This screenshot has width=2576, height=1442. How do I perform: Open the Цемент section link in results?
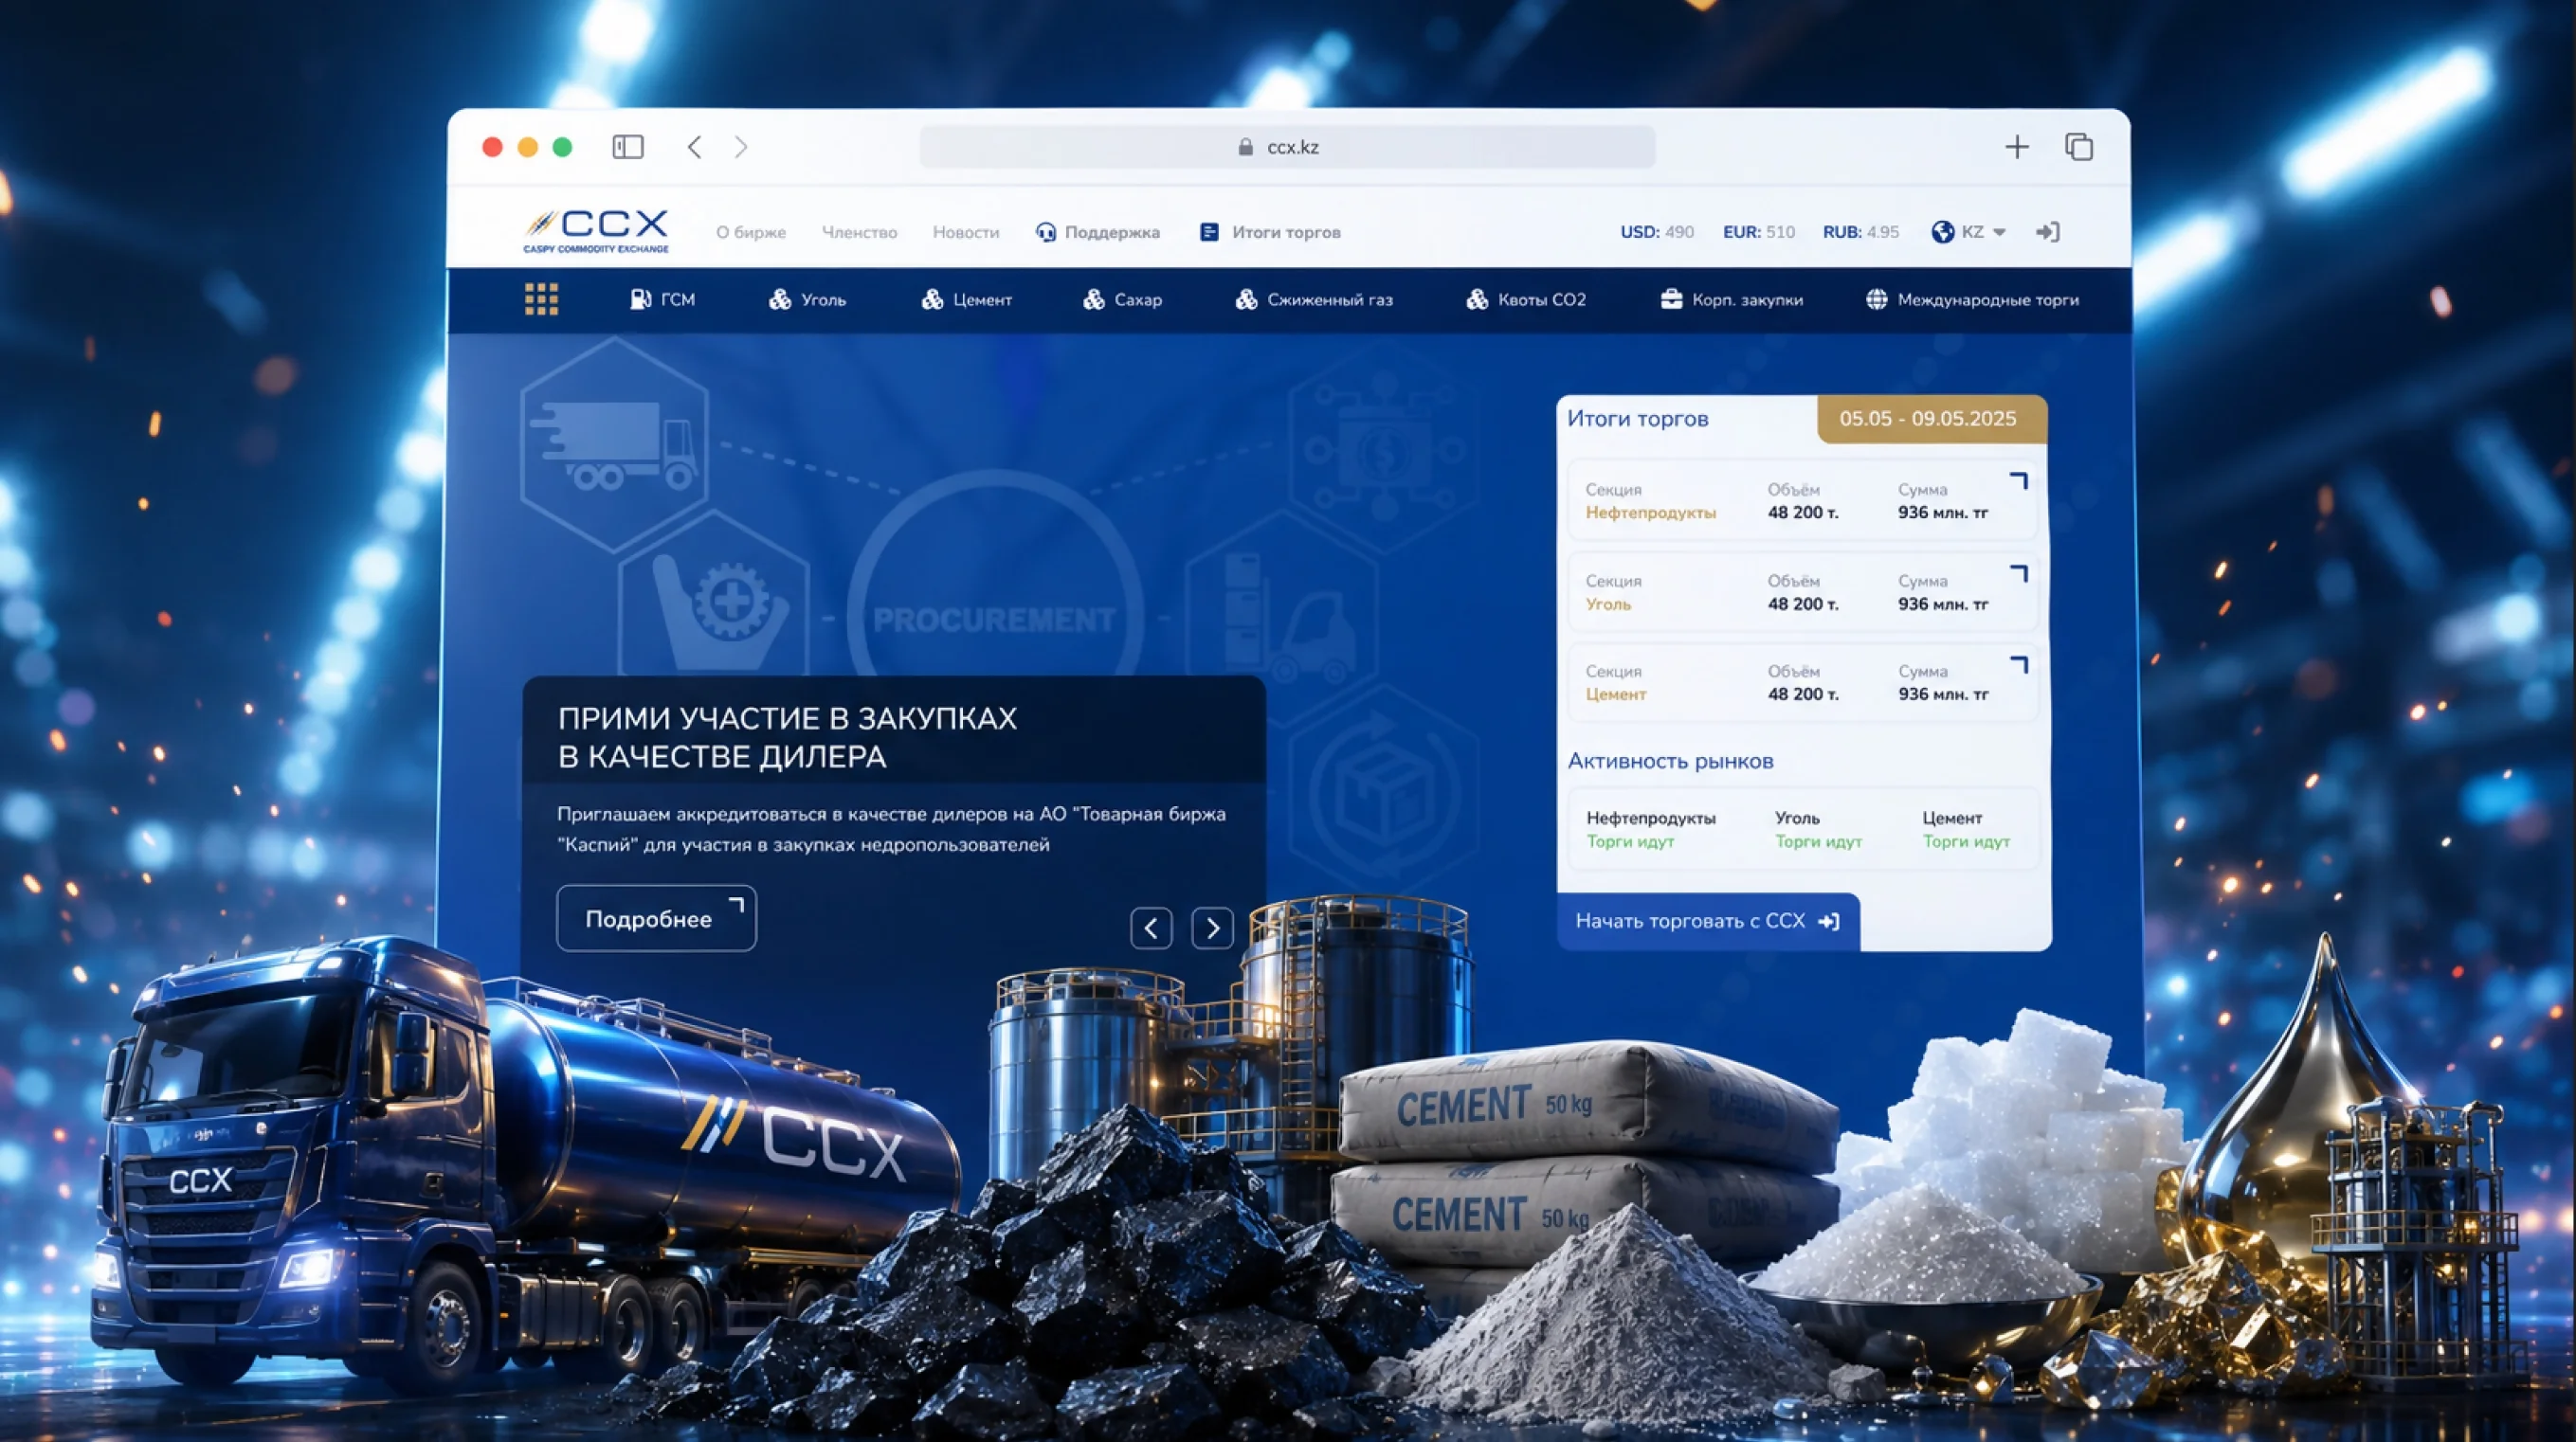click(1616, 694)
